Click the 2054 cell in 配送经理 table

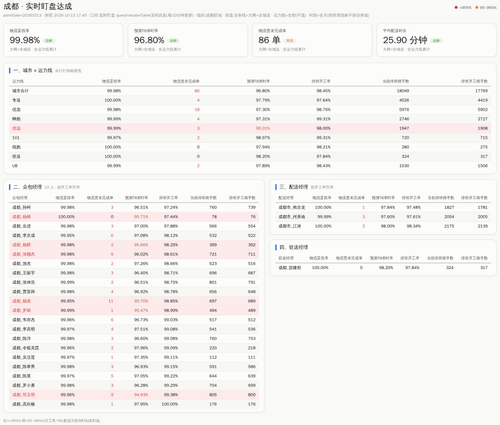click(x=449, y=217)
